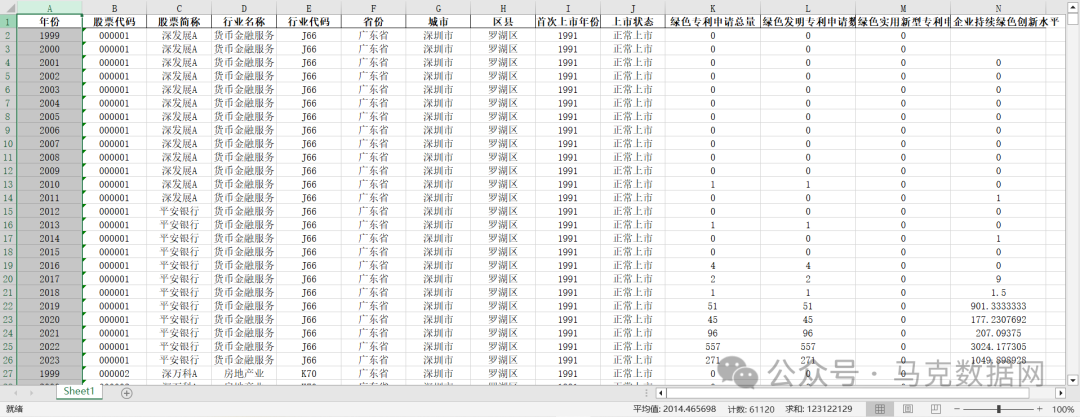Viewport: 1080px width, 417px height.
Task: Select column D header
Action: pyautogui.click(x=244, y=8)
